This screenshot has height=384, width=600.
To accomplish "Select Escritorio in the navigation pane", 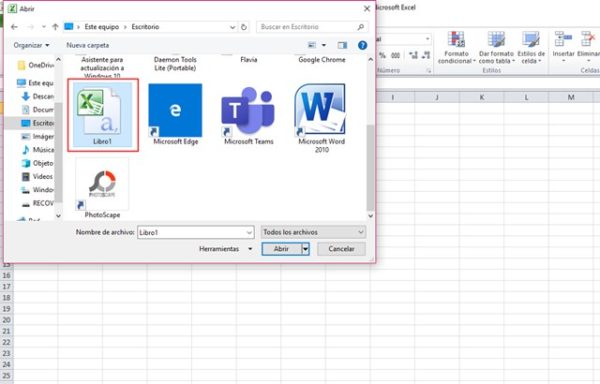I will [38, 123].
